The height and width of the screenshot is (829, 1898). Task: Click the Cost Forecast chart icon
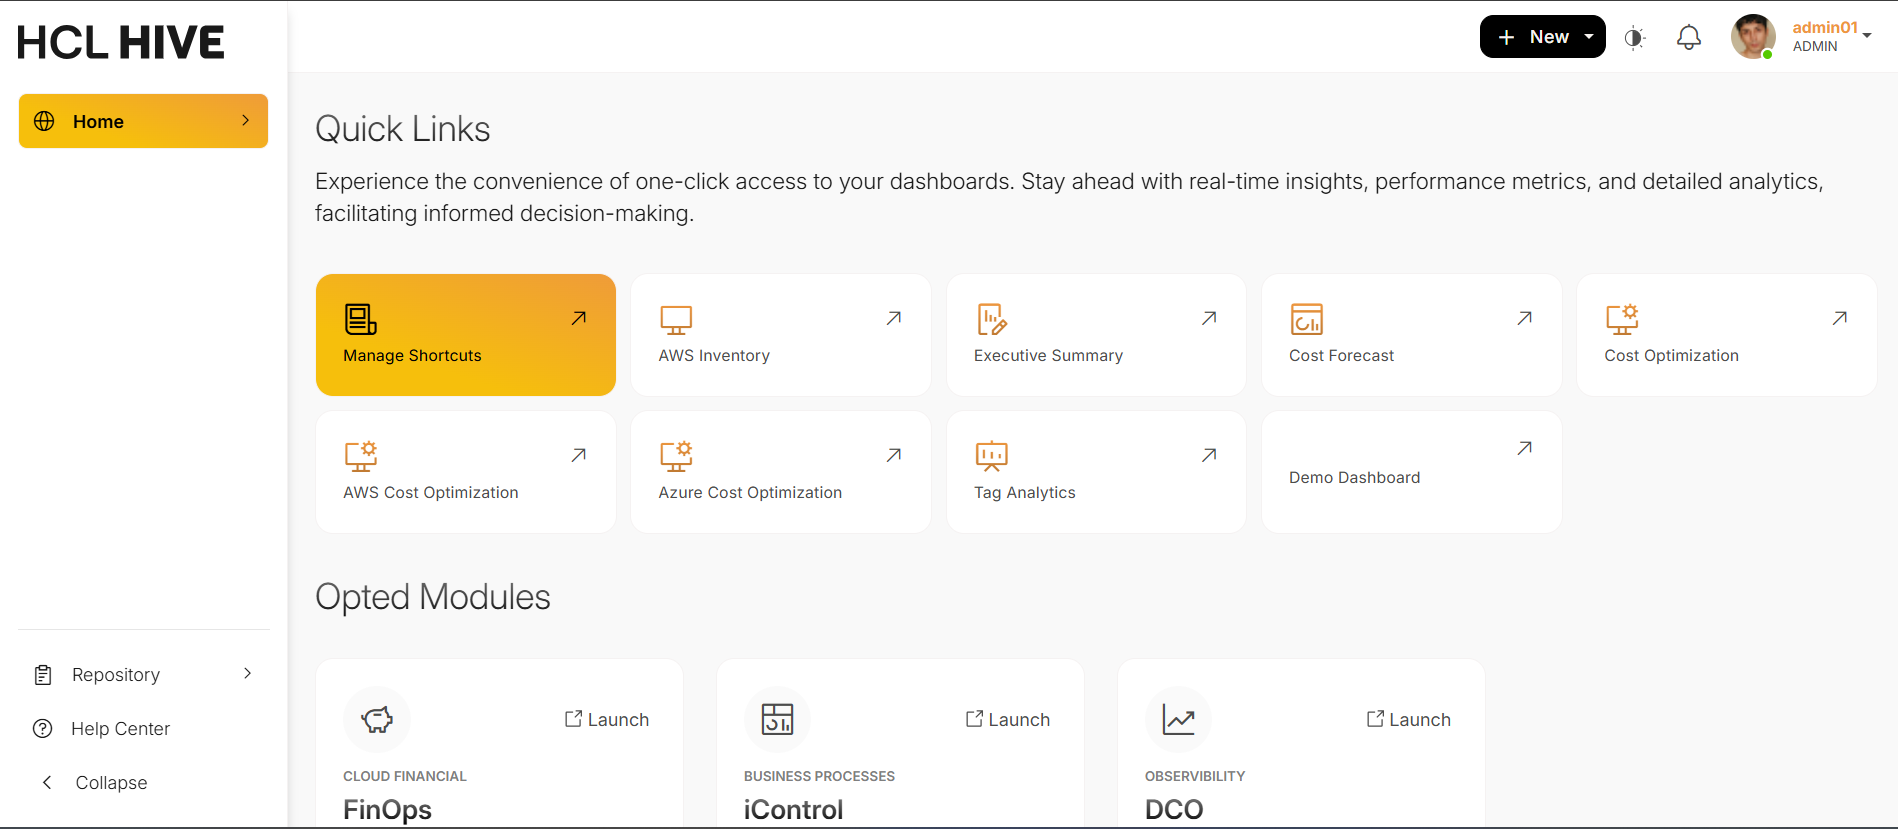click(1306, 319)
